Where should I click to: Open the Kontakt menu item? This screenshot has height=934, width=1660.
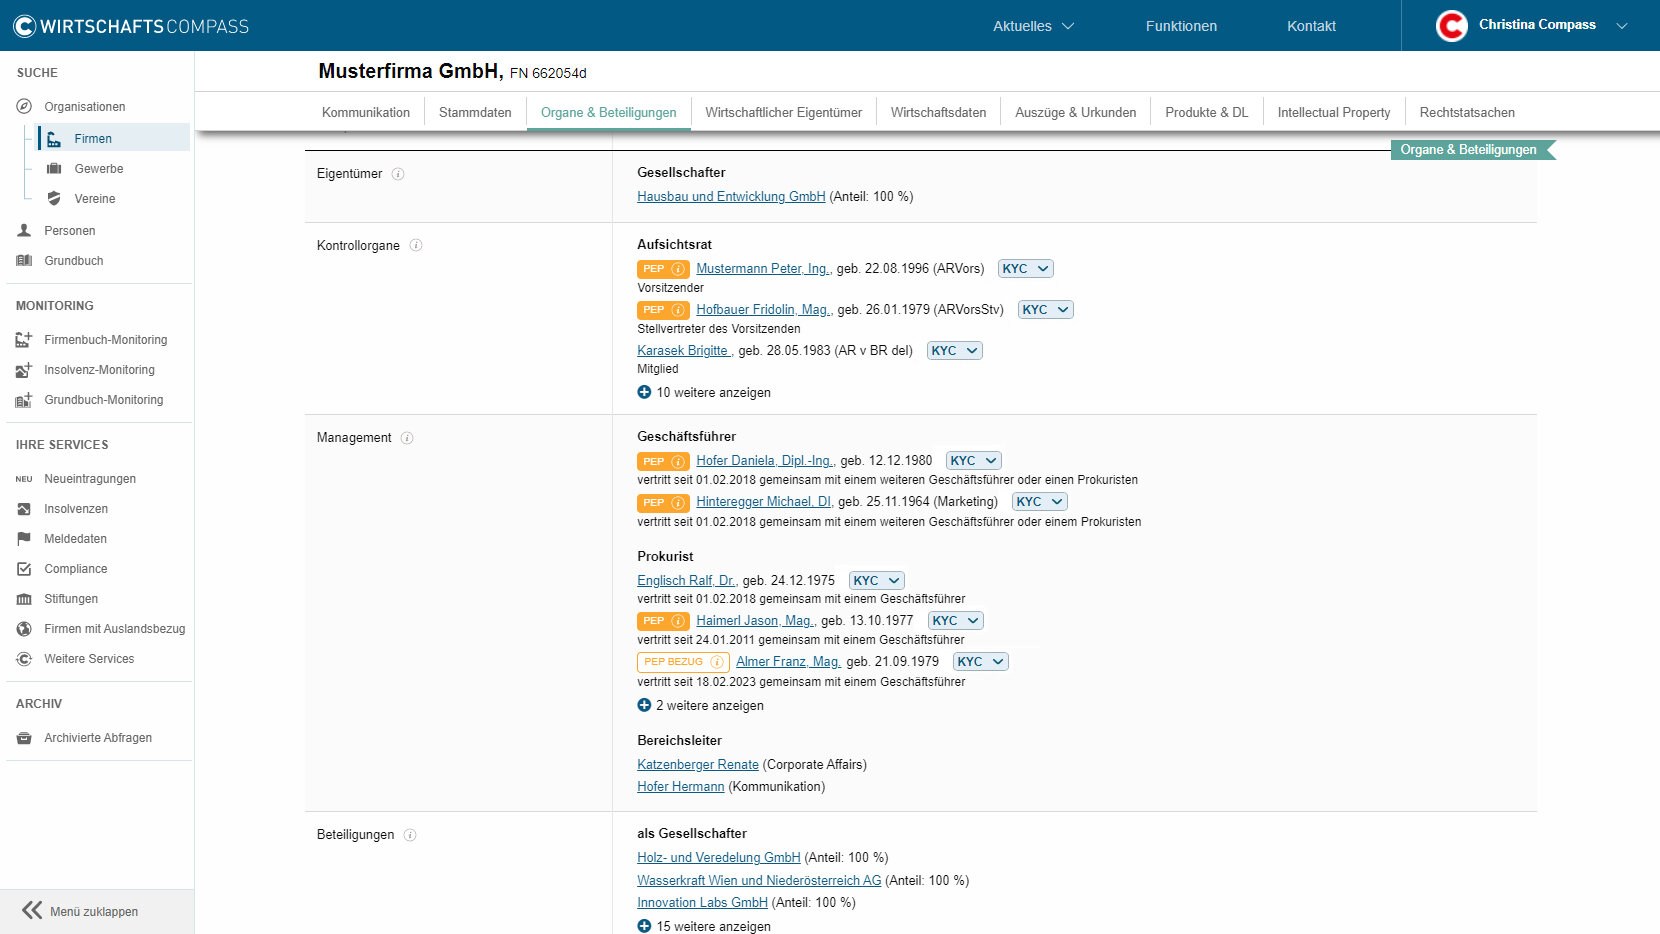(x=1311, y=26)
